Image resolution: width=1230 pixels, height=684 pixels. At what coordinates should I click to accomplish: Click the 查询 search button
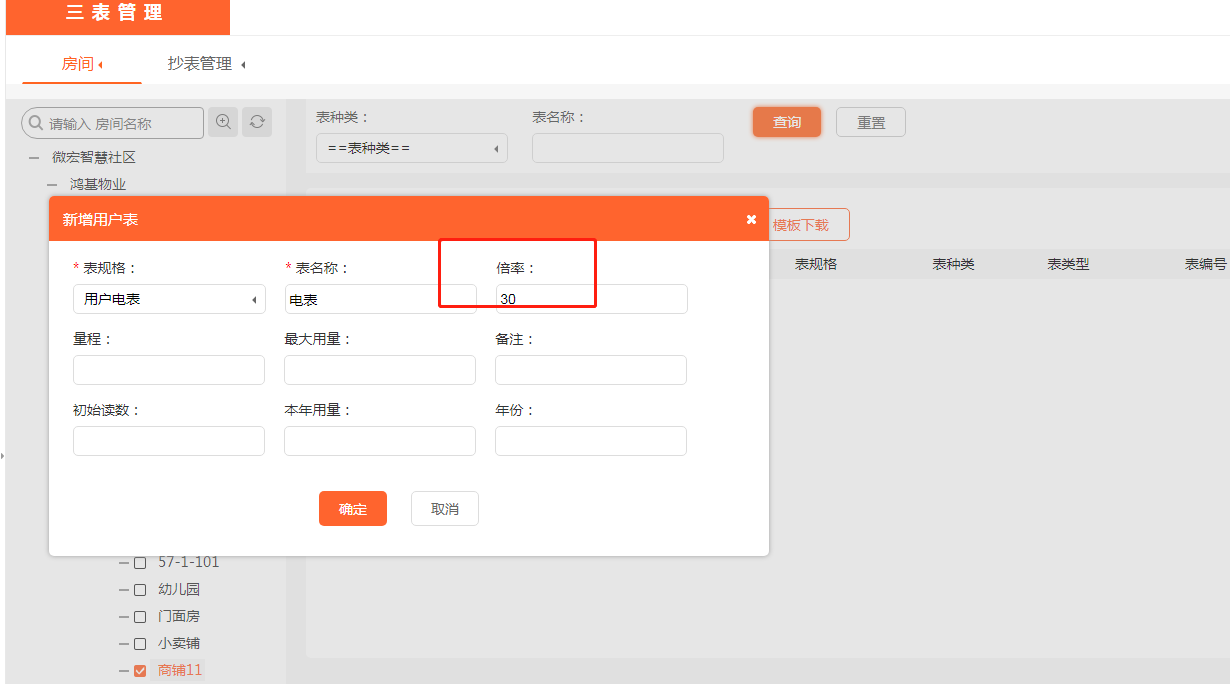pyautogui.click(x=786, y=122)
